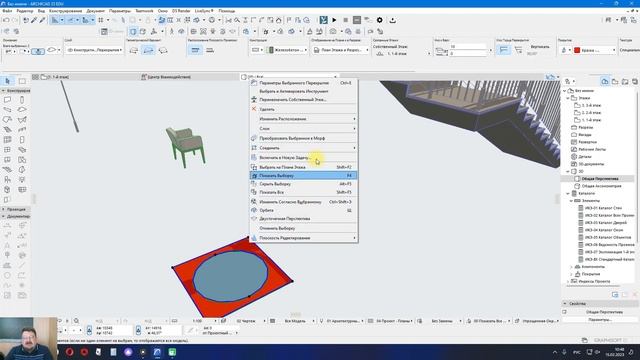Screen dimensions: 640x360
Task: Click the undo arrow icon
Action: pyautogui.click(x=6, y=20)
